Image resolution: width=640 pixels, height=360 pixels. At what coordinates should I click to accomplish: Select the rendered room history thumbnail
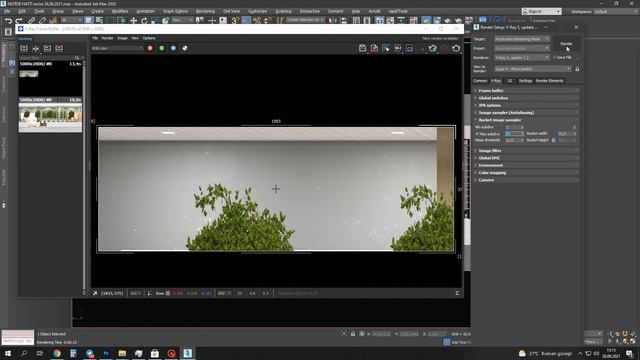[x=50, y=117]
